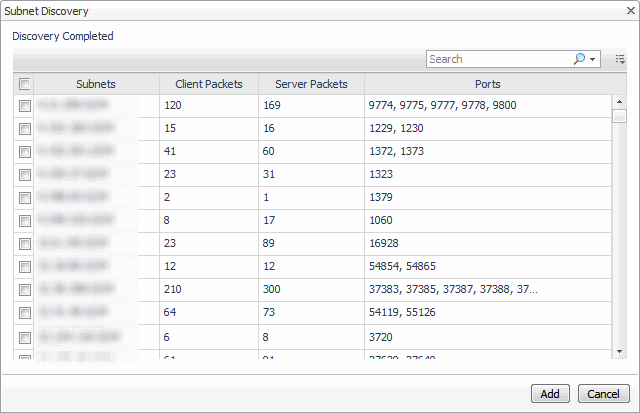This screenshot has height=413, width=640.
Task: Tick the checkbox for the port 16928 row
Action: coord(24,243)
